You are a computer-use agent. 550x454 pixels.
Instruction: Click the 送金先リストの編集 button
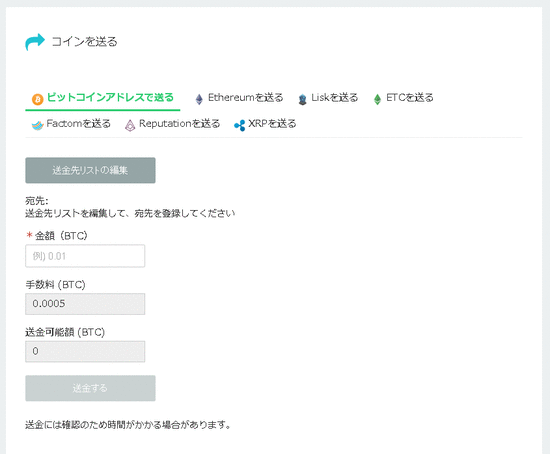tap(90, 170)
